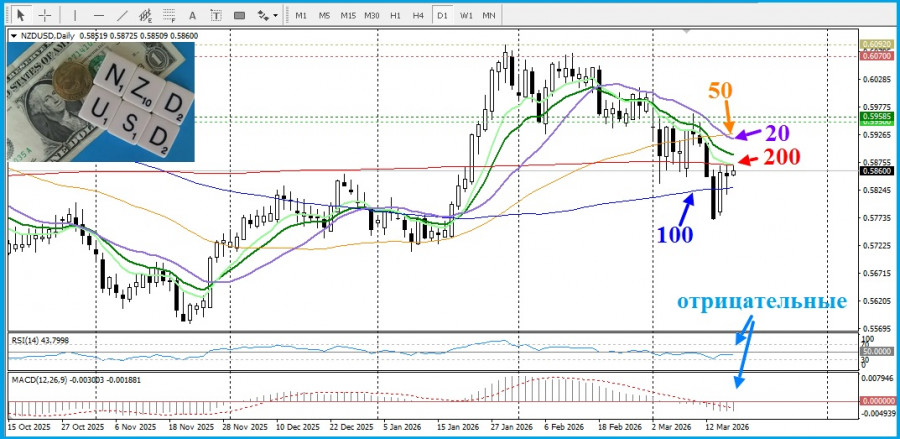Switch chart to H4 timeframe

tap(418, 15)
